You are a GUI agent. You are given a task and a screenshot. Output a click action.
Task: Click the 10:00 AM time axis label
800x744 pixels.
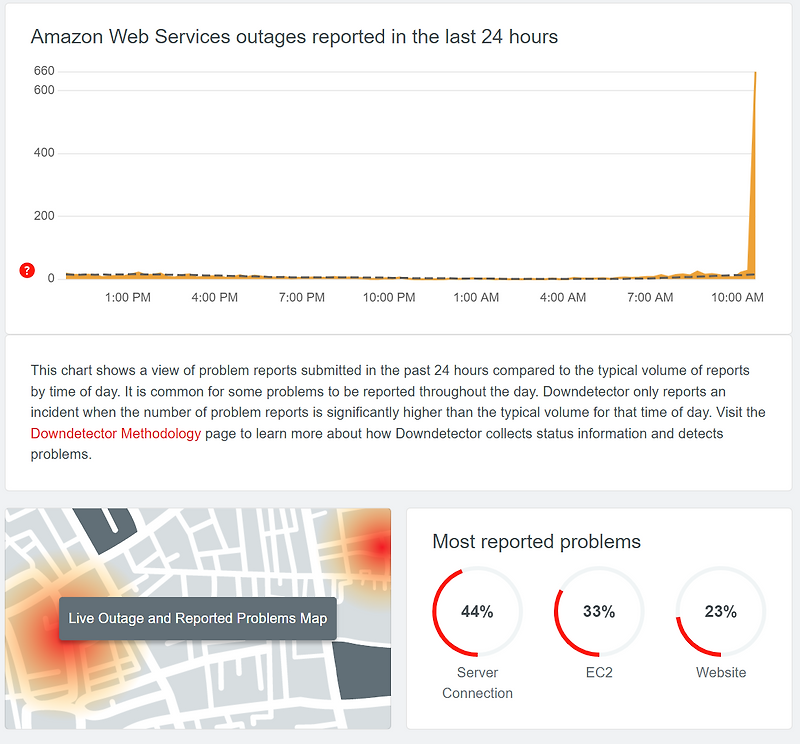coord(737,297)
